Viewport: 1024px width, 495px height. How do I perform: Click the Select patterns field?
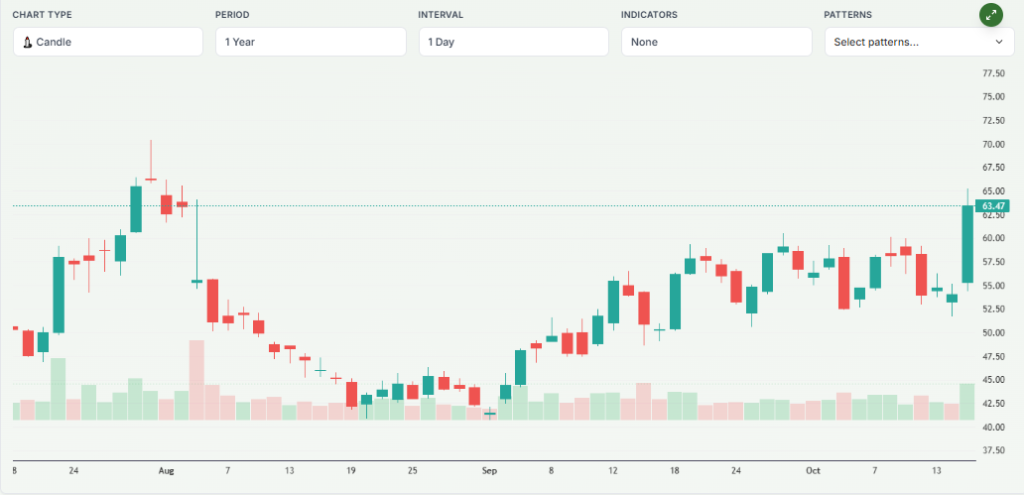pos(905,42)
